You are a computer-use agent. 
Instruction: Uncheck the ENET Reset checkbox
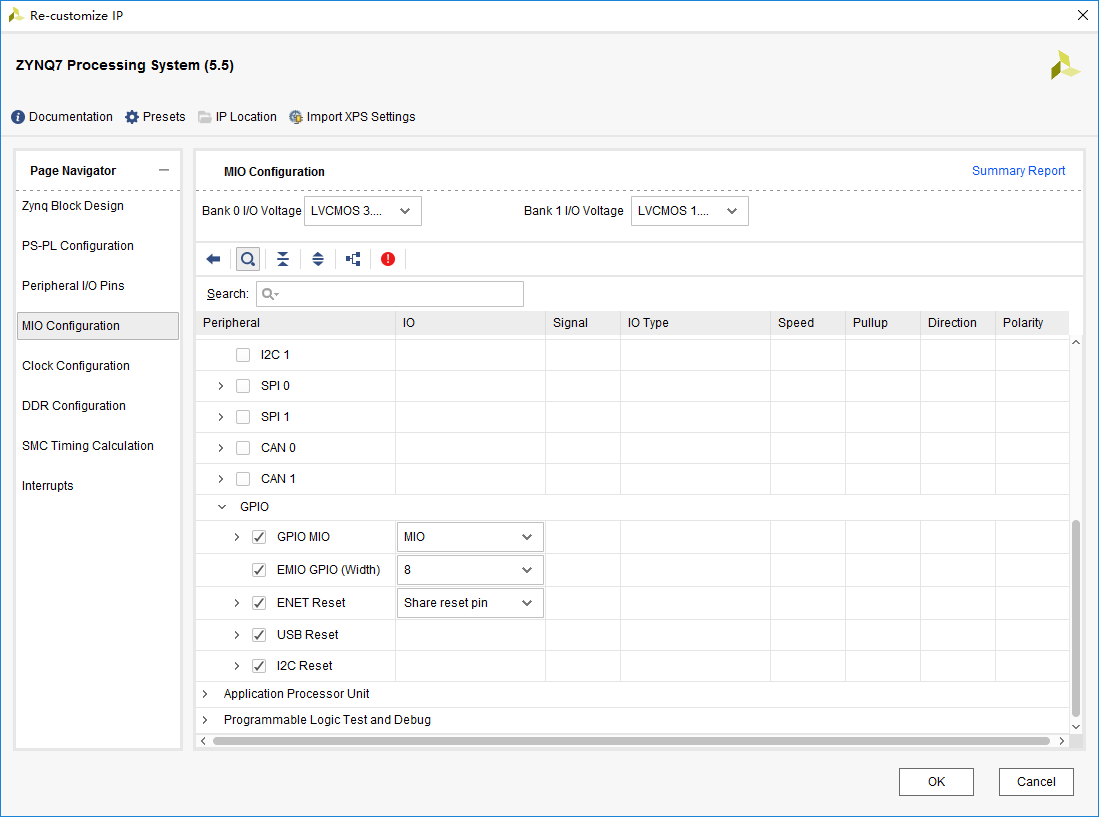pyautogui.click(x=259, y=603)
